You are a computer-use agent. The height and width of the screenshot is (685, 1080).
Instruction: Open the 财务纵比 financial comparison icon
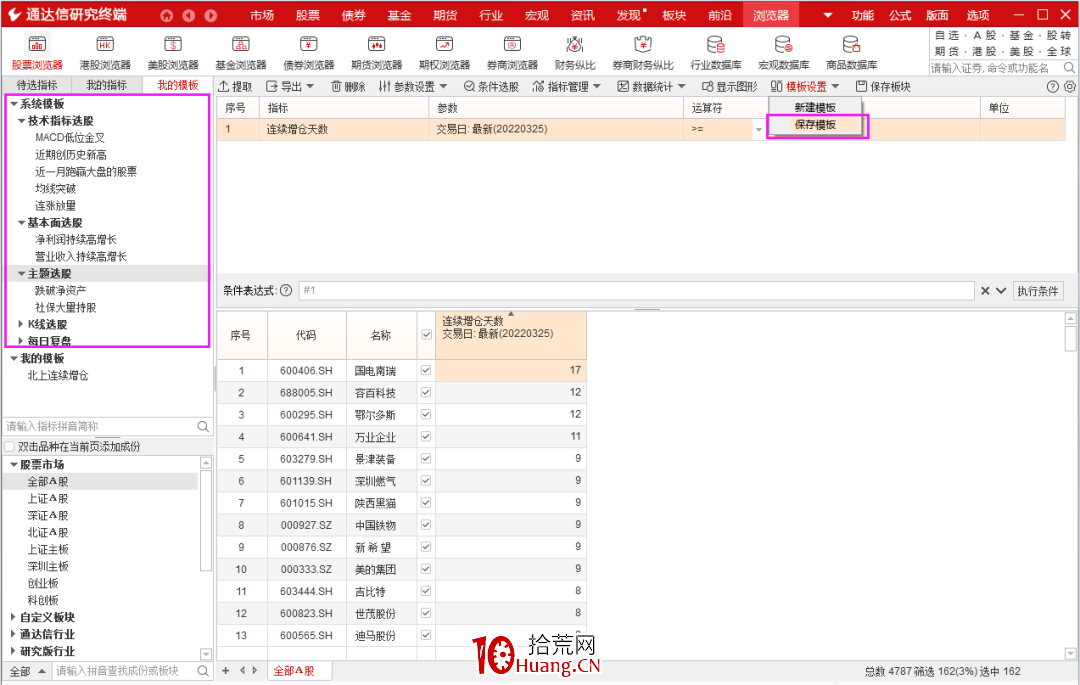(574, 52)
